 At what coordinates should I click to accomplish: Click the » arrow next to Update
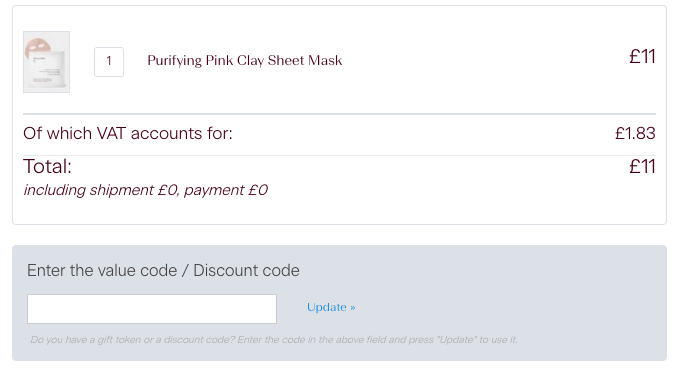click(x=353, y=308)
